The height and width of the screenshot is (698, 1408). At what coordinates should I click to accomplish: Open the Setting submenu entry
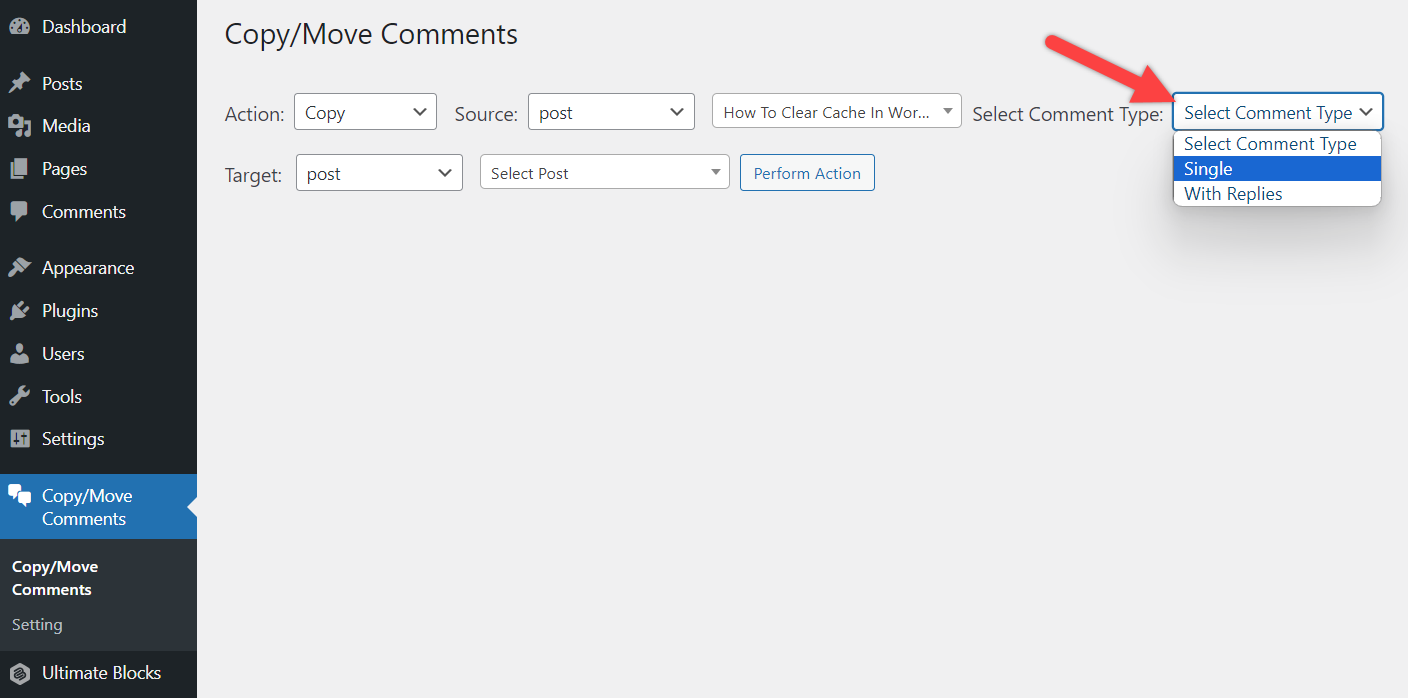click(37, 624)
